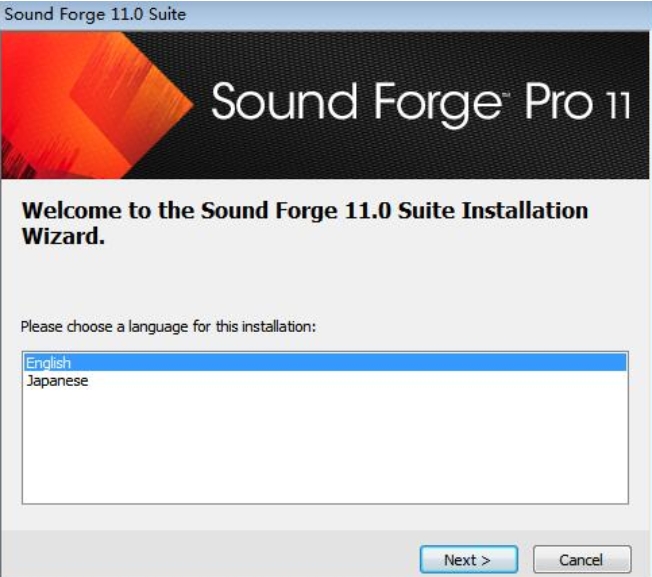The width and height of the screenshot is (652, 577).
Task: Click the word "Wizard." in the heading
Action: (63, 236)
